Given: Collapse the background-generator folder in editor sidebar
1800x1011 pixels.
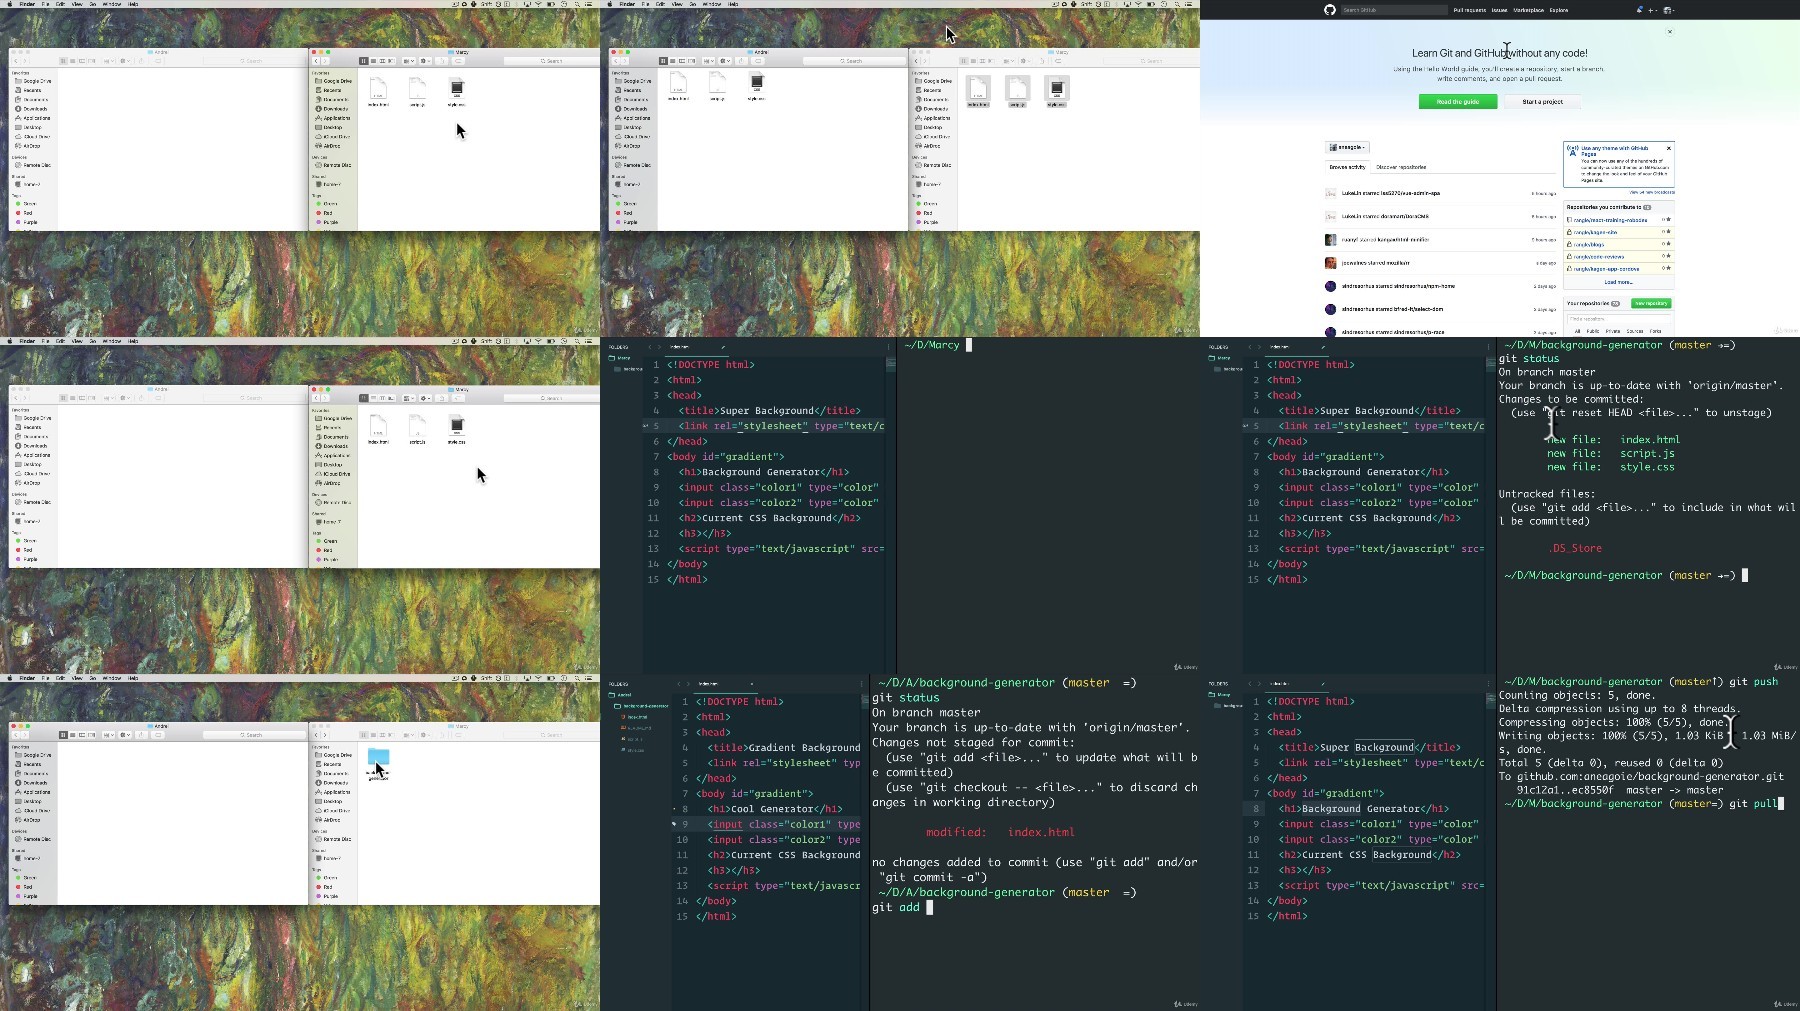Looking at the screenshot, I should coord(642,706).
